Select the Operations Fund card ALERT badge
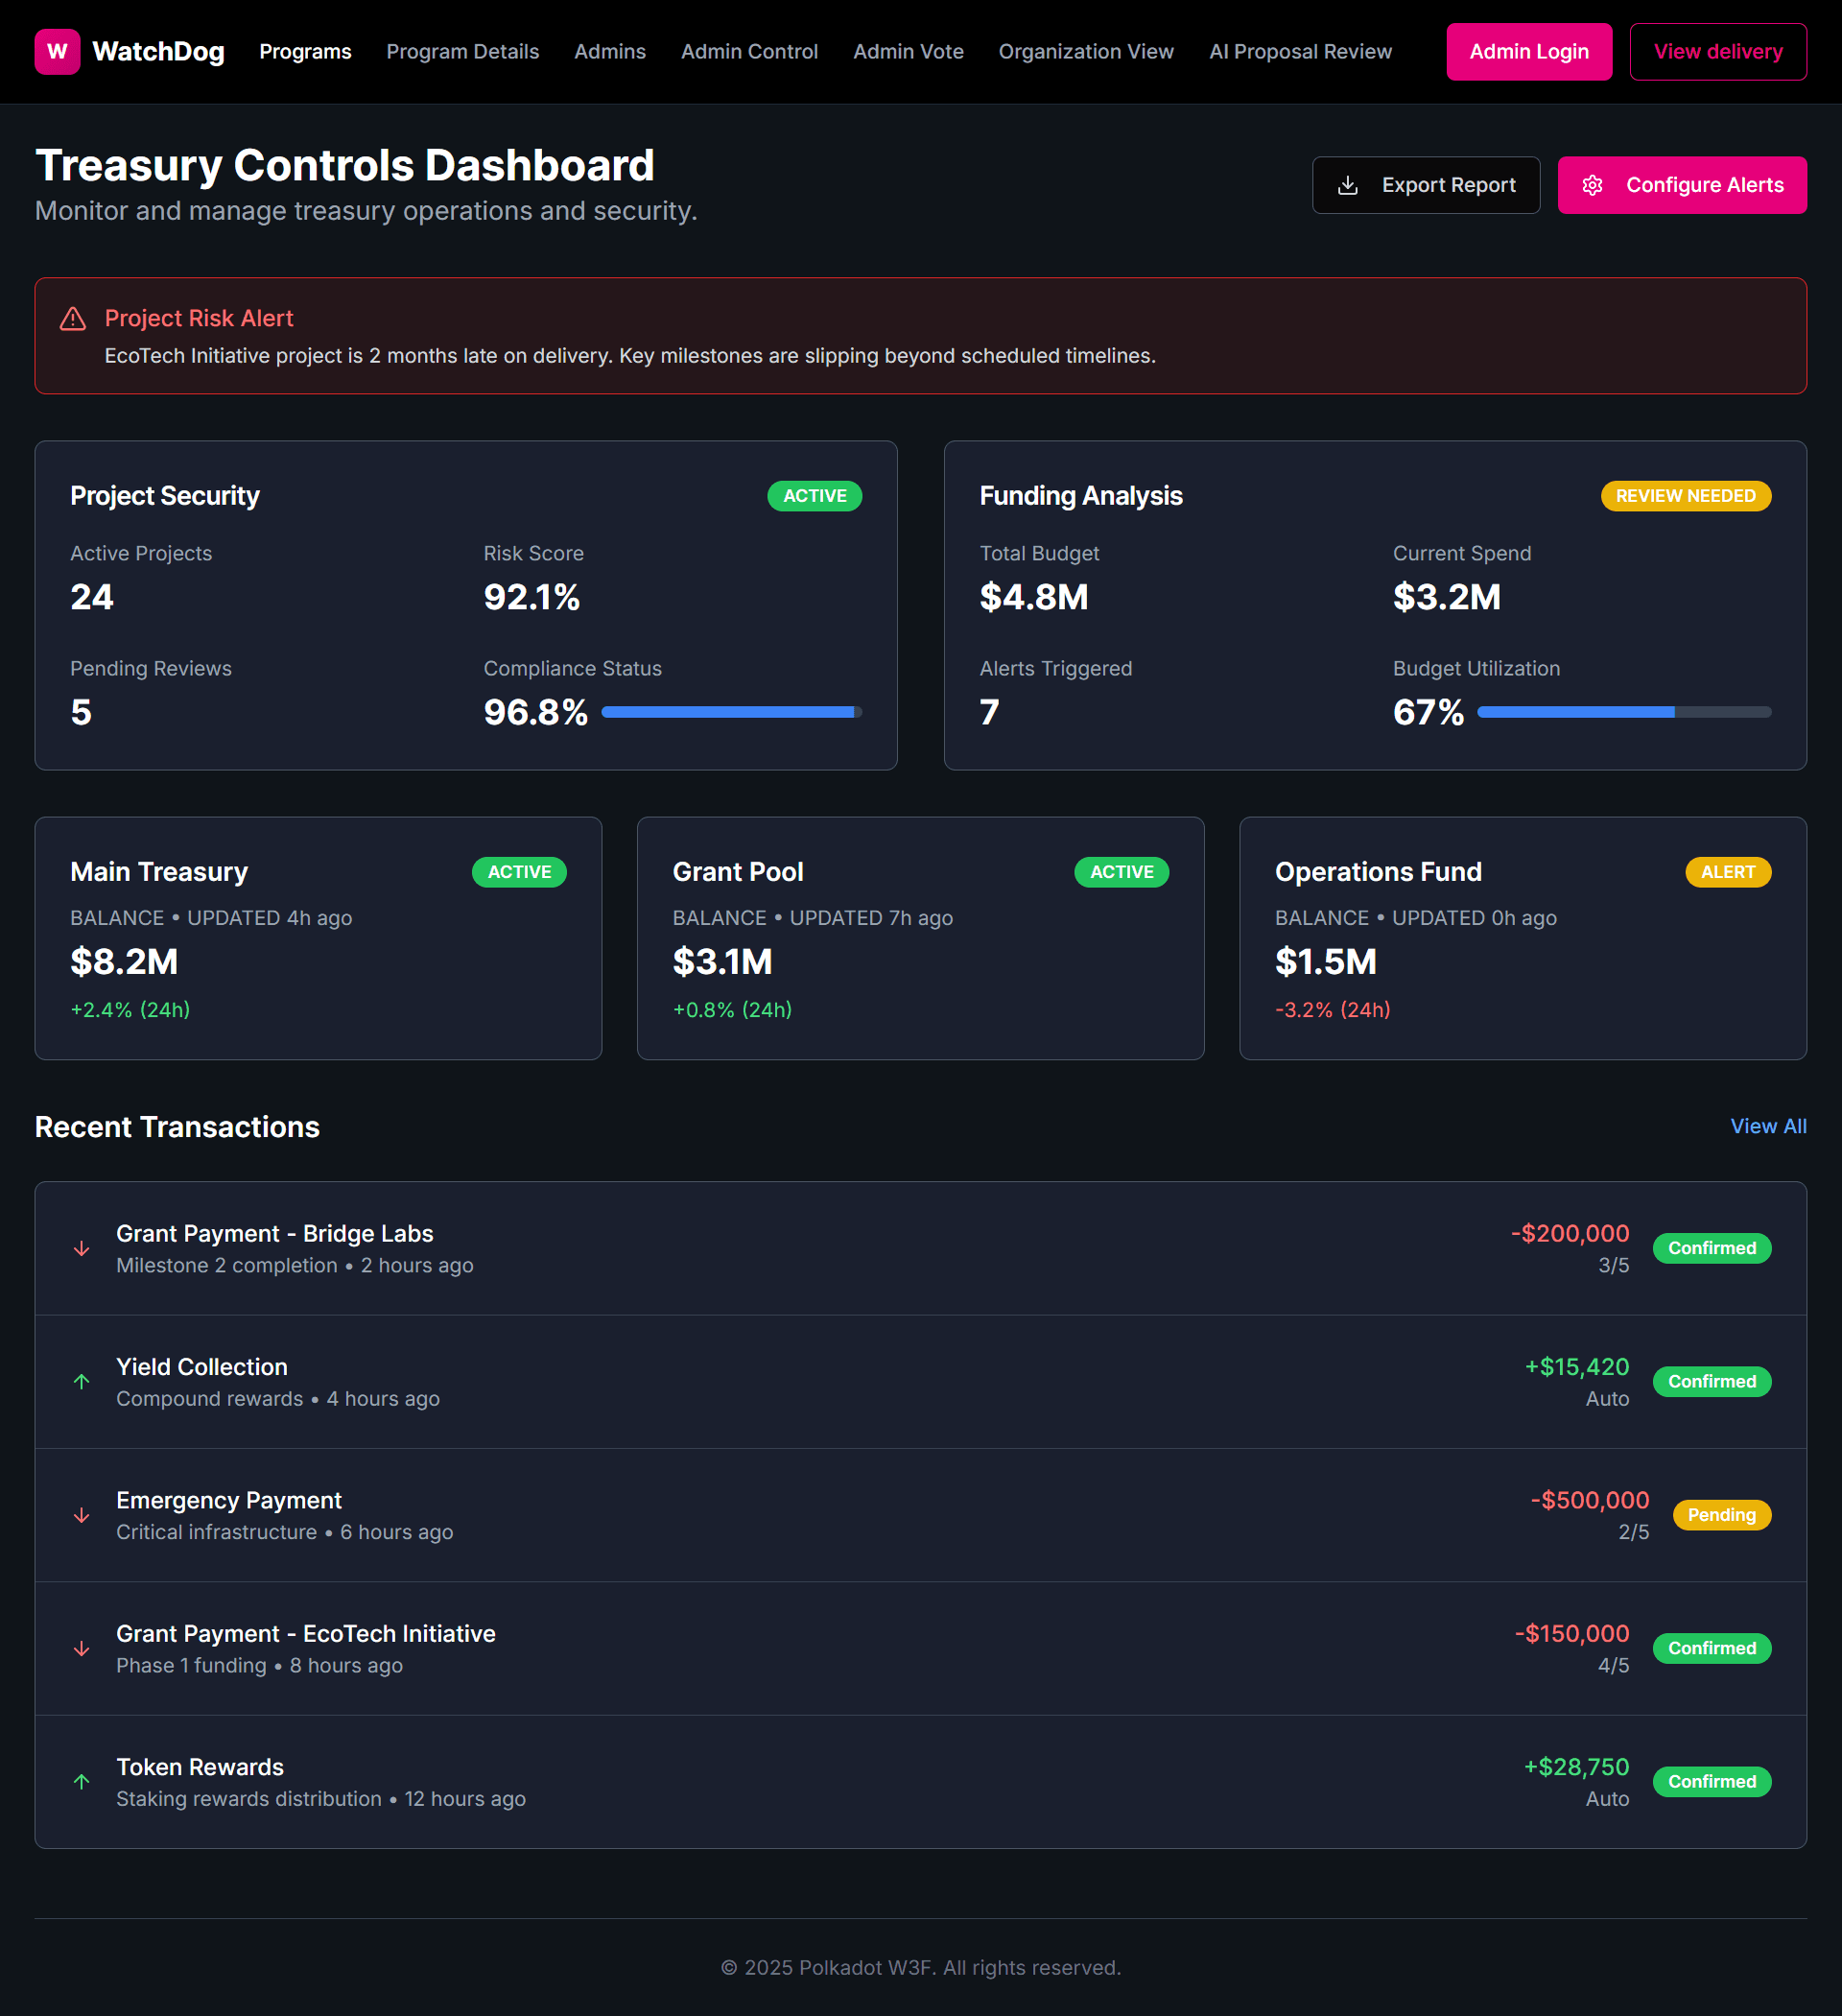The height and width of the screenshot is (2016, 1842). [1727, 872]
